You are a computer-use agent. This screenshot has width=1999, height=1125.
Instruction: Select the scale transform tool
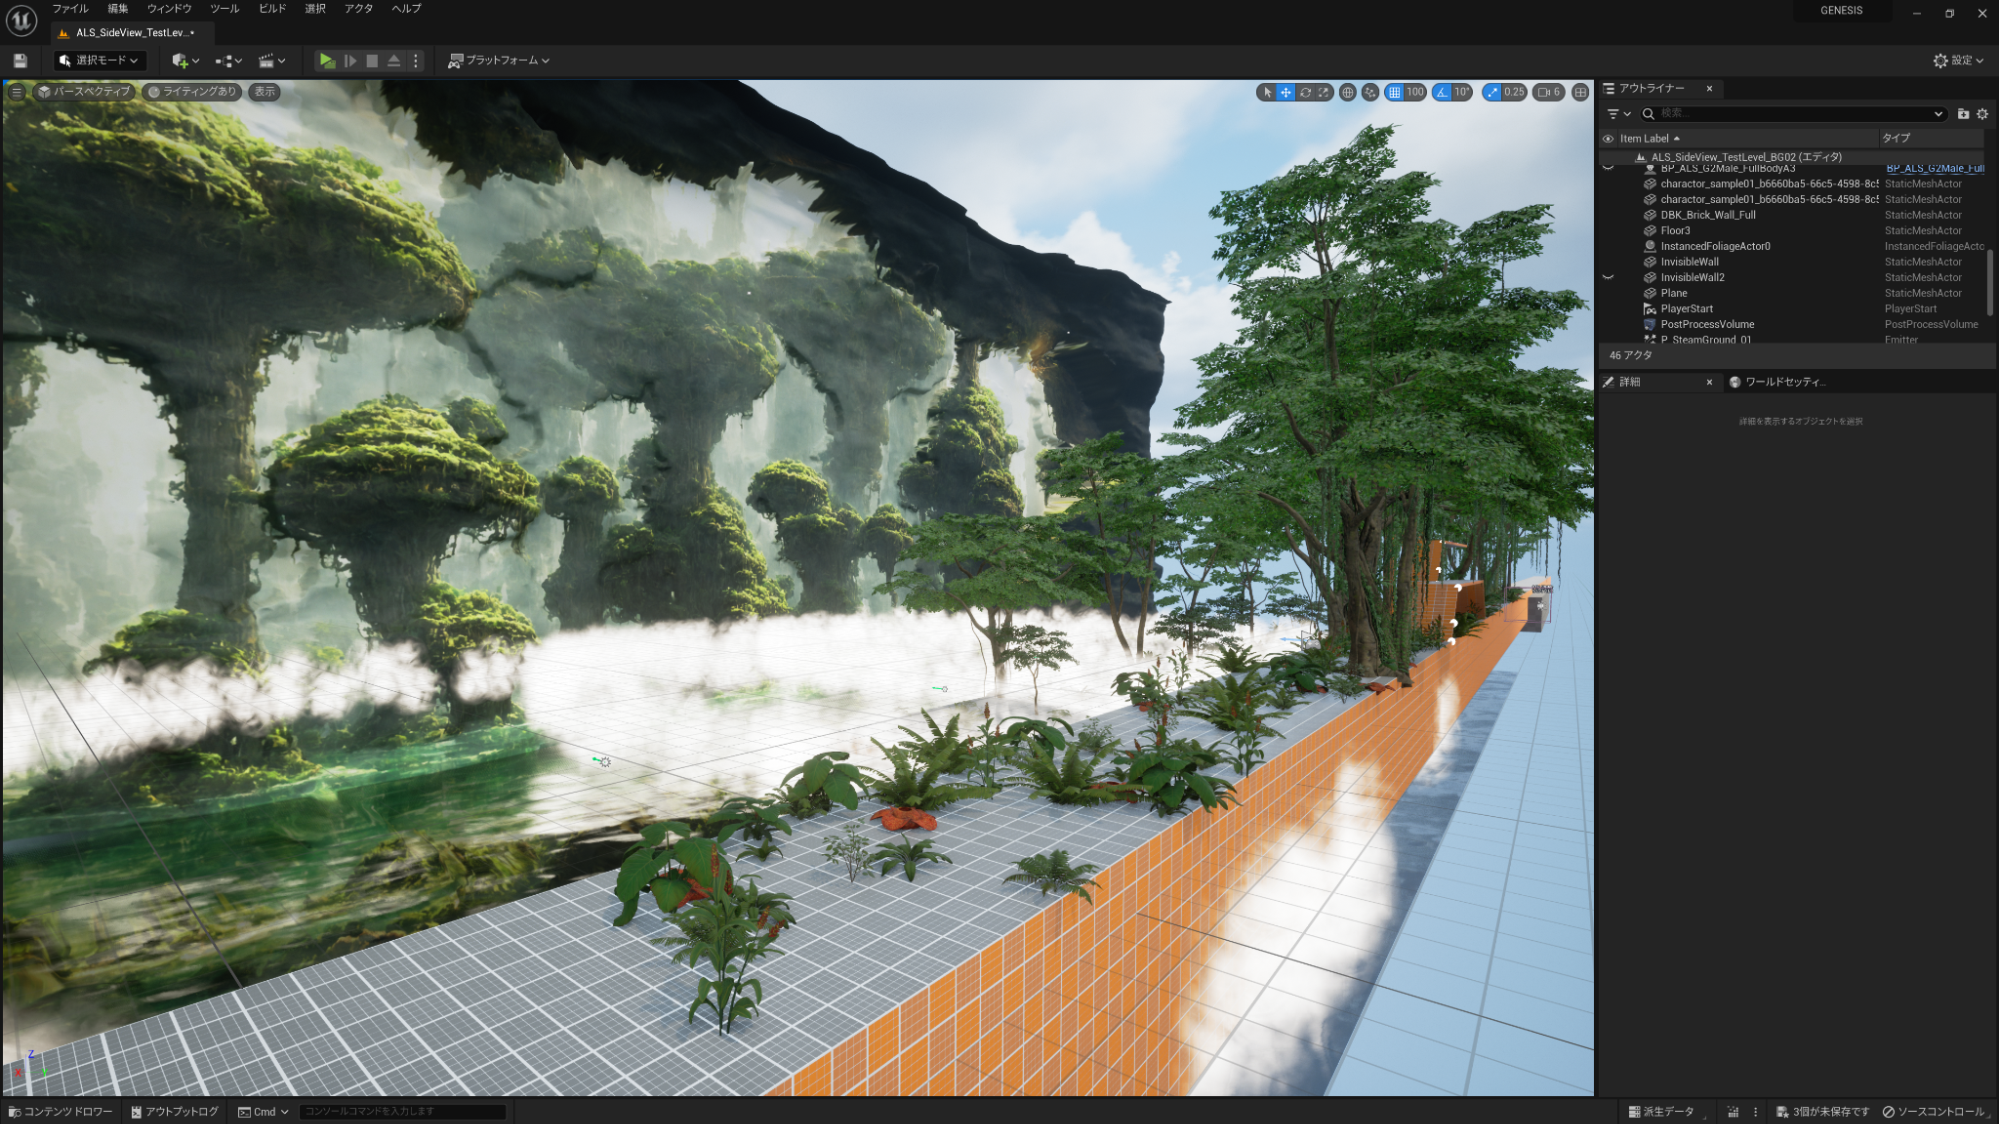(x=1324, y=92)
